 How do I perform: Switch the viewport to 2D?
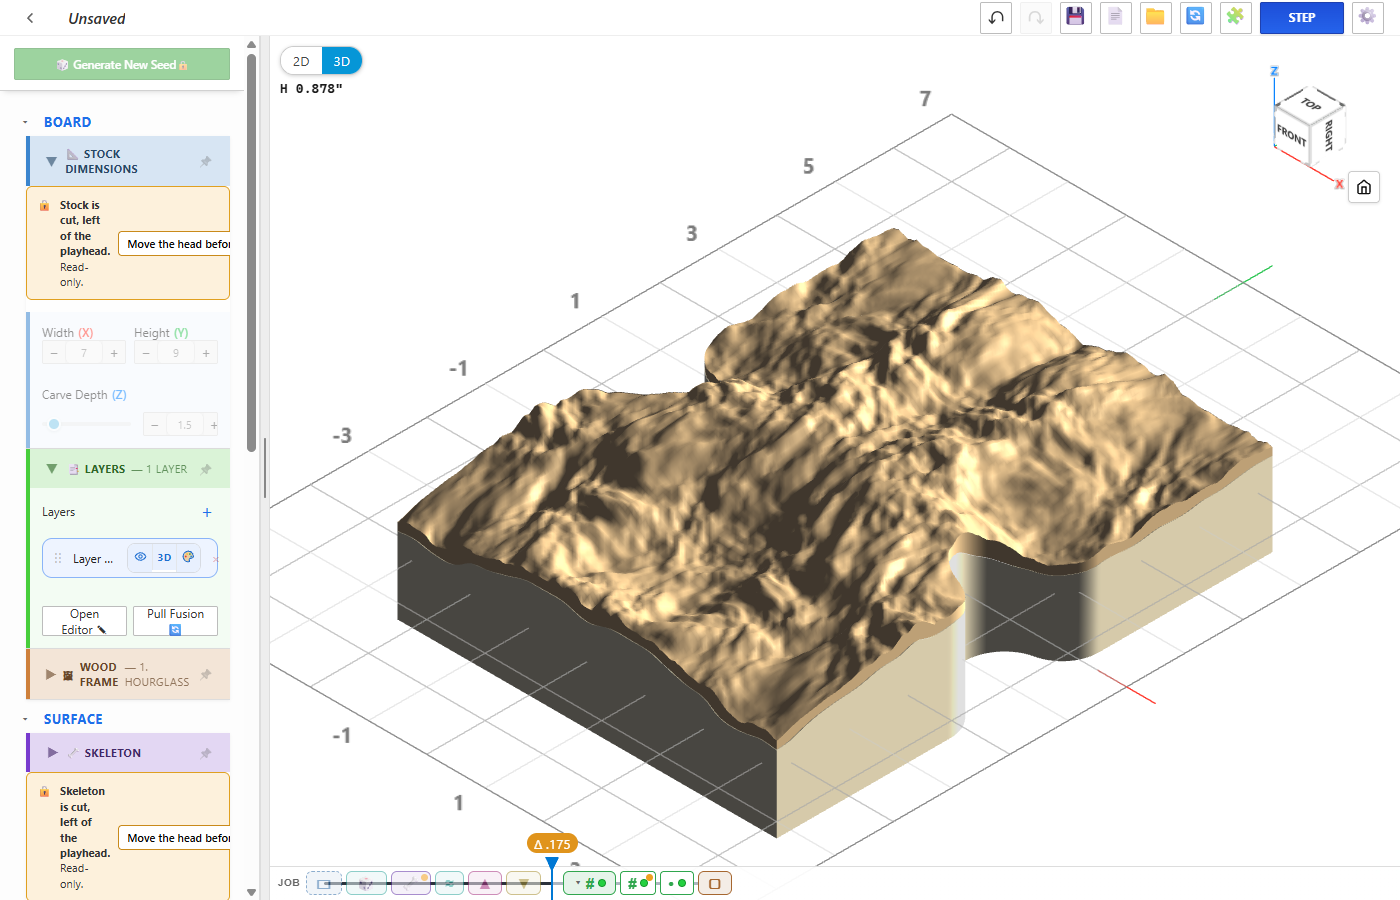301,61
